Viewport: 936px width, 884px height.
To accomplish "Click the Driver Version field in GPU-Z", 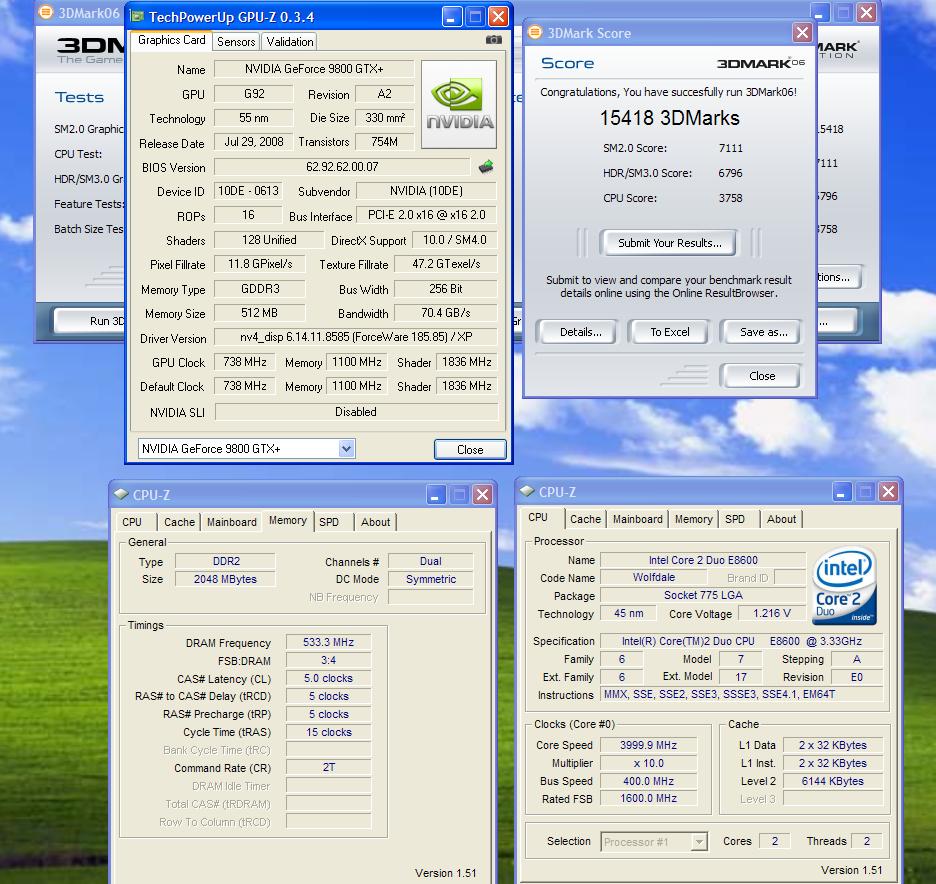I will (356, 337).
